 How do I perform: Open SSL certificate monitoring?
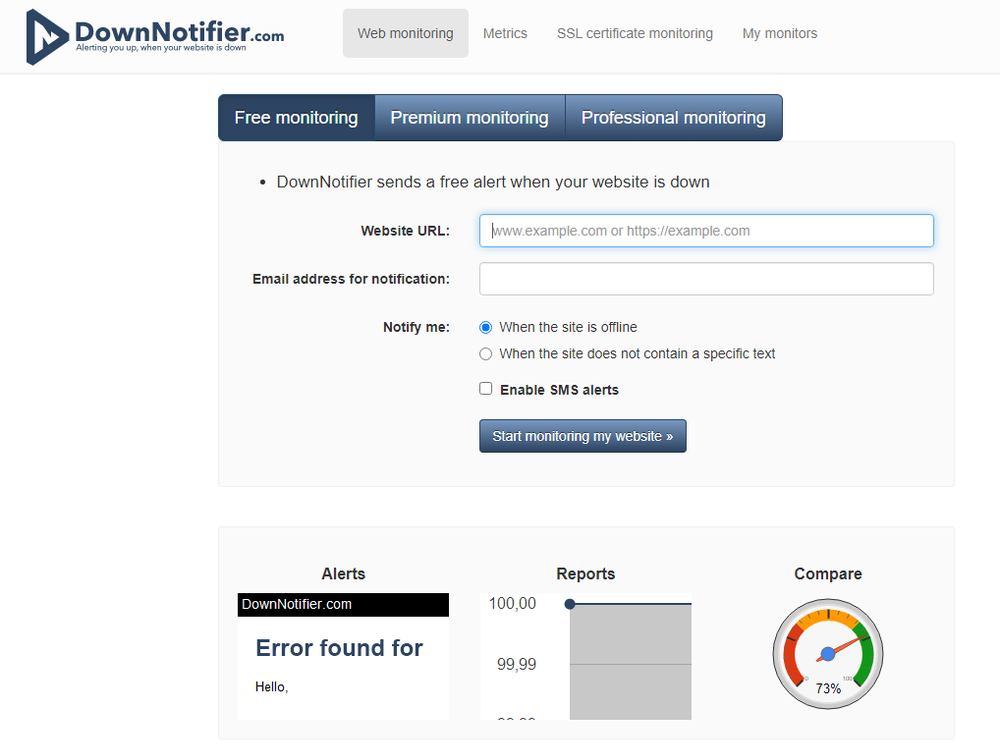[x=635, y=33]
